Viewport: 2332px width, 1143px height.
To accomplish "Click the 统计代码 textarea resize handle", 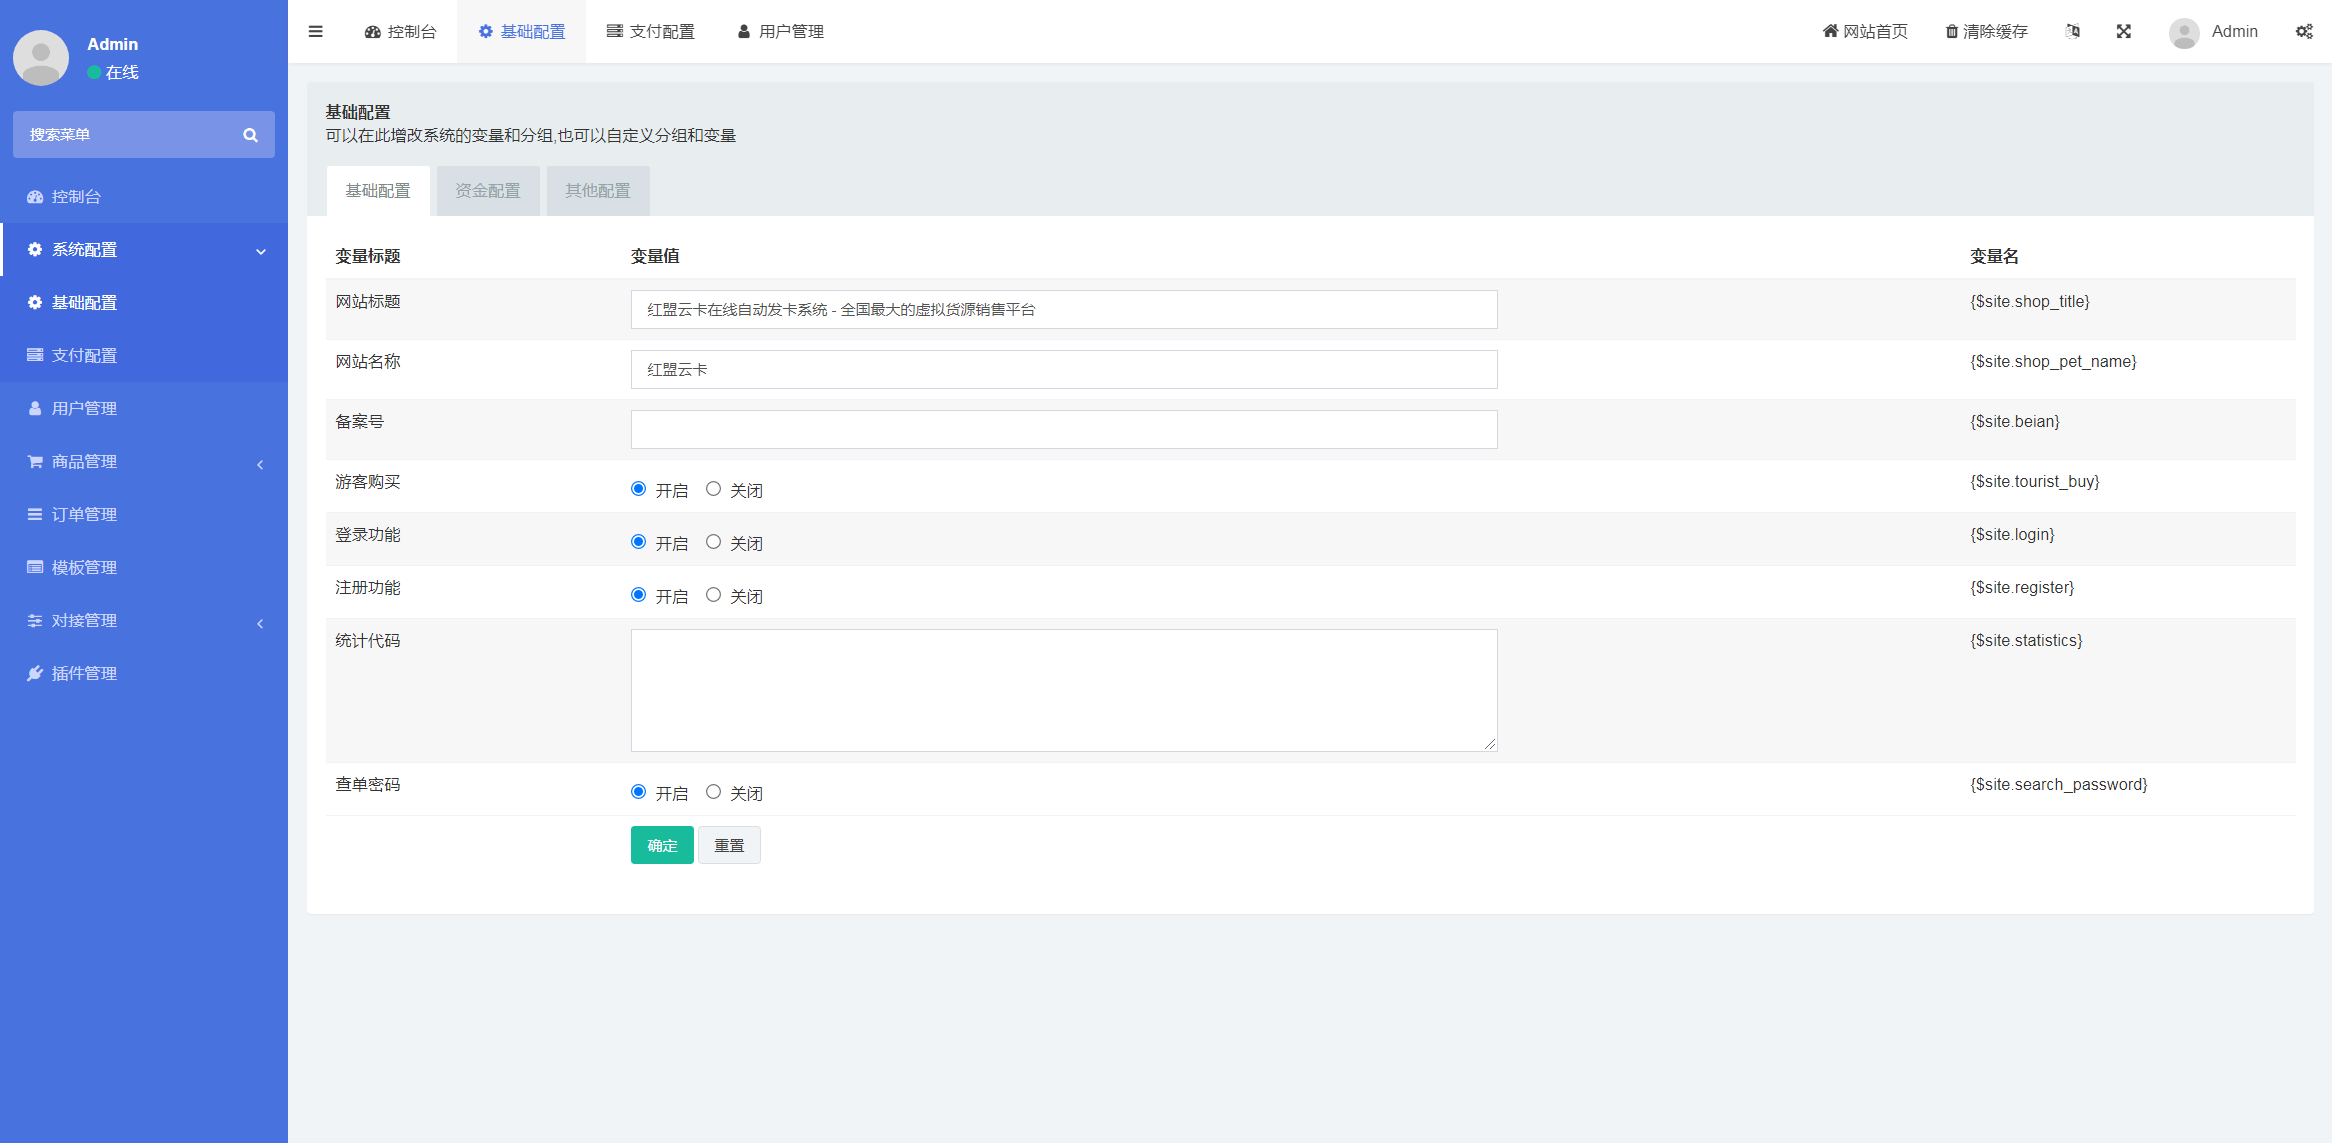I will (x=1490, y=744).
